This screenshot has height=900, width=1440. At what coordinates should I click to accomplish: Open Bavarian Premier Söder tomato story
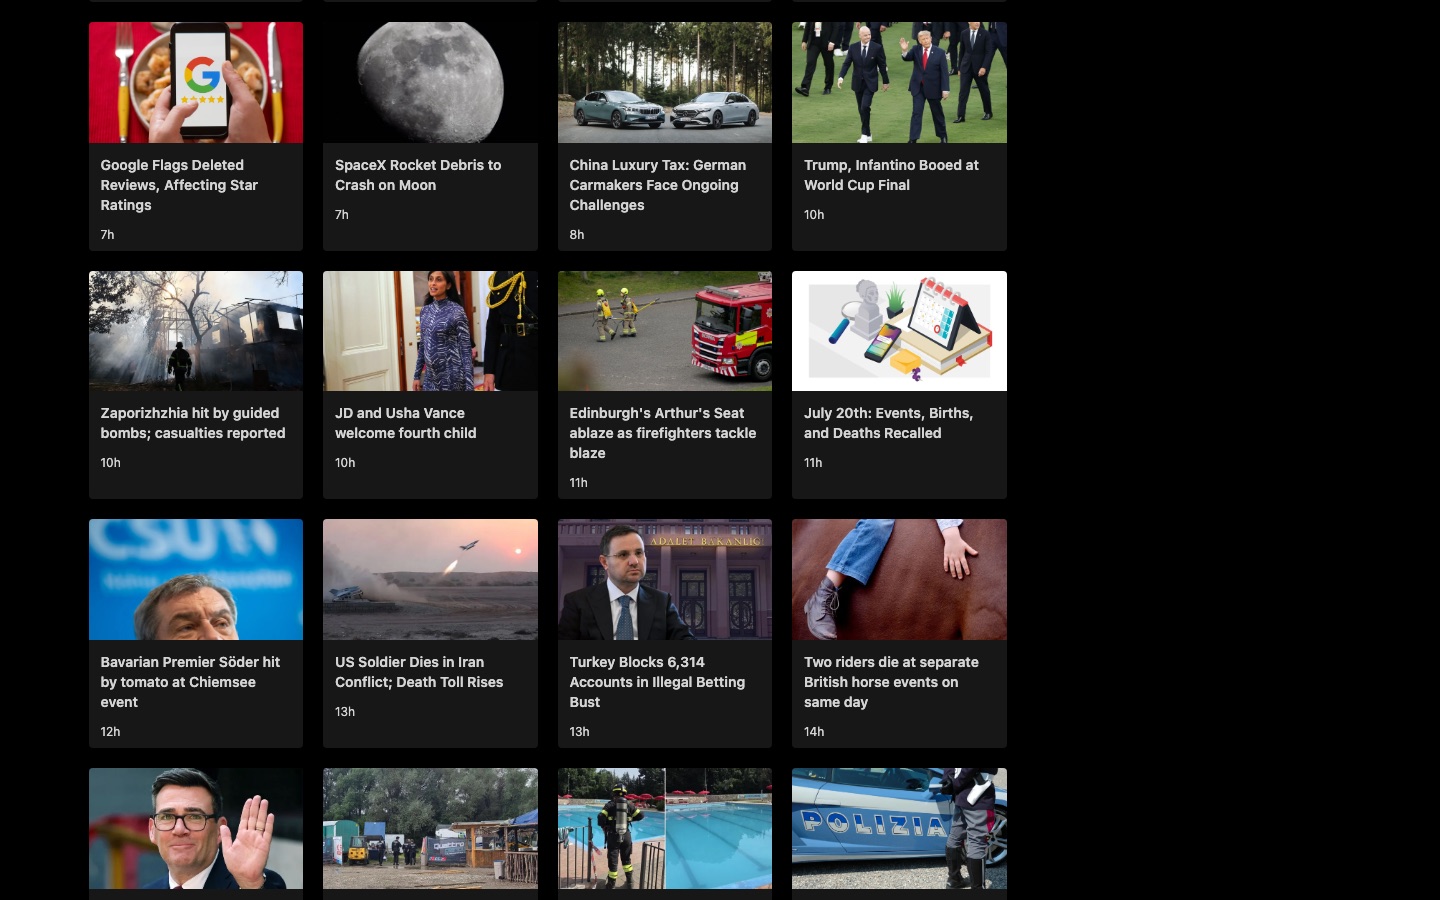point(190,682)
